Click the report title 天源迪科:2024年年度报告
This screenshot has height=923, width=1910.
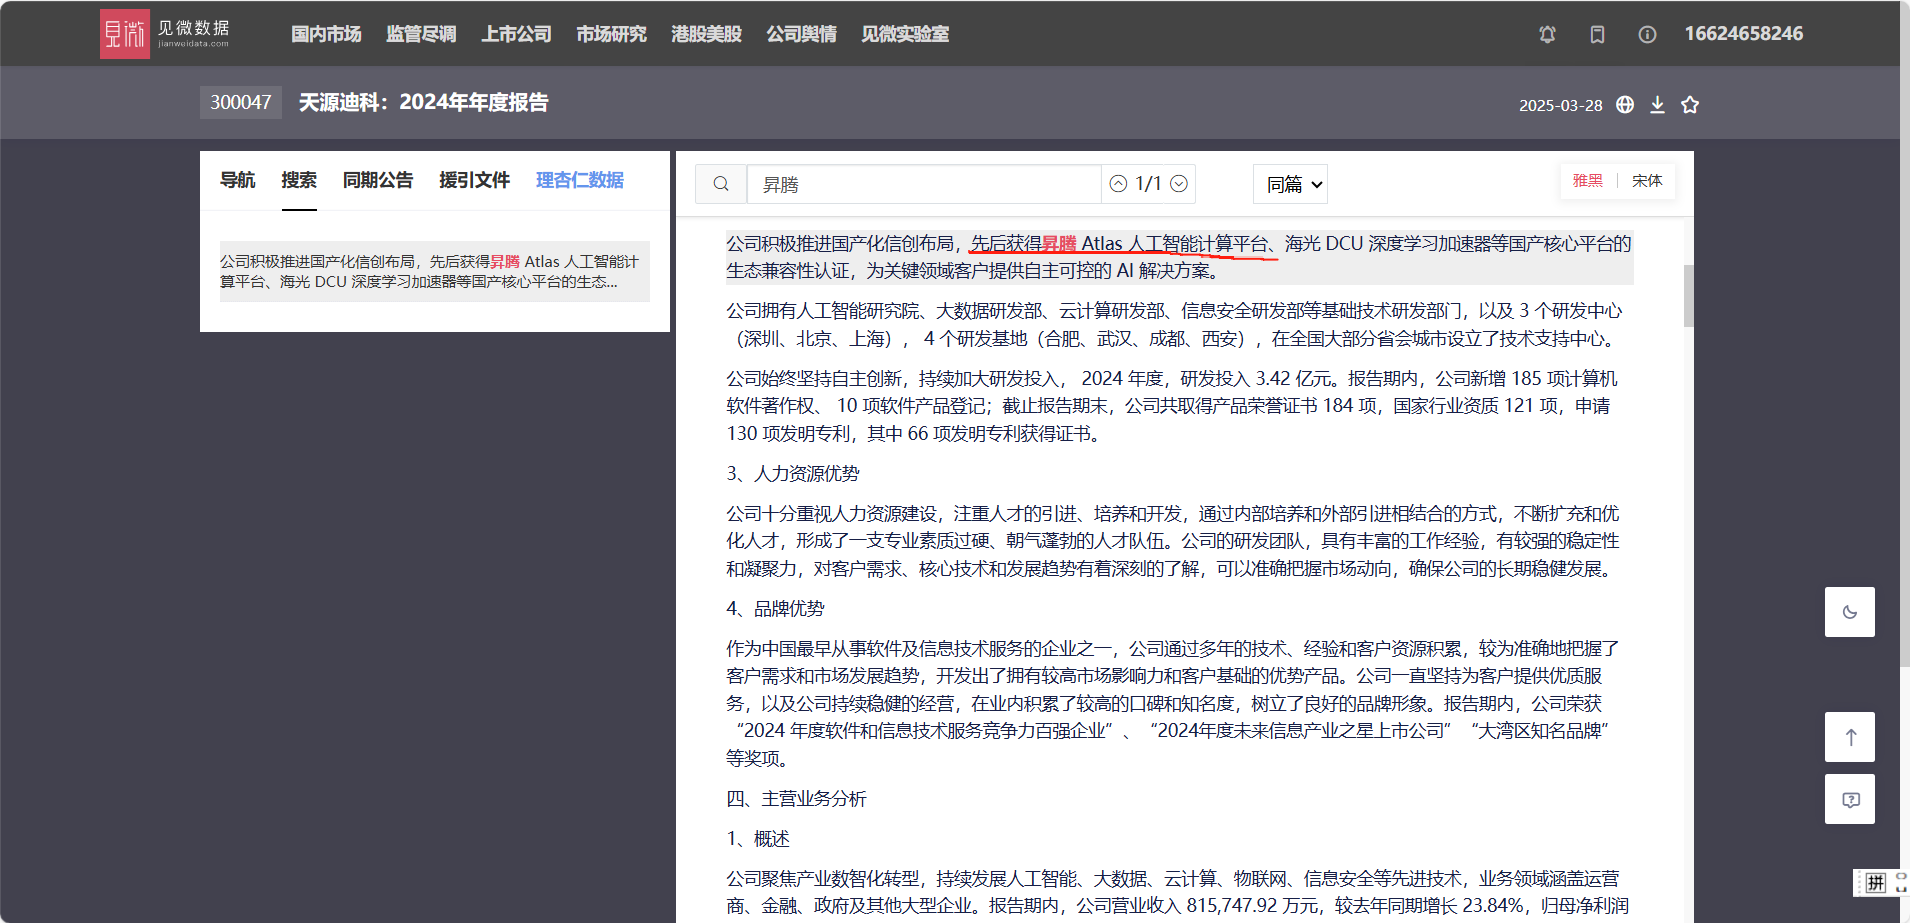pos(423,102)
